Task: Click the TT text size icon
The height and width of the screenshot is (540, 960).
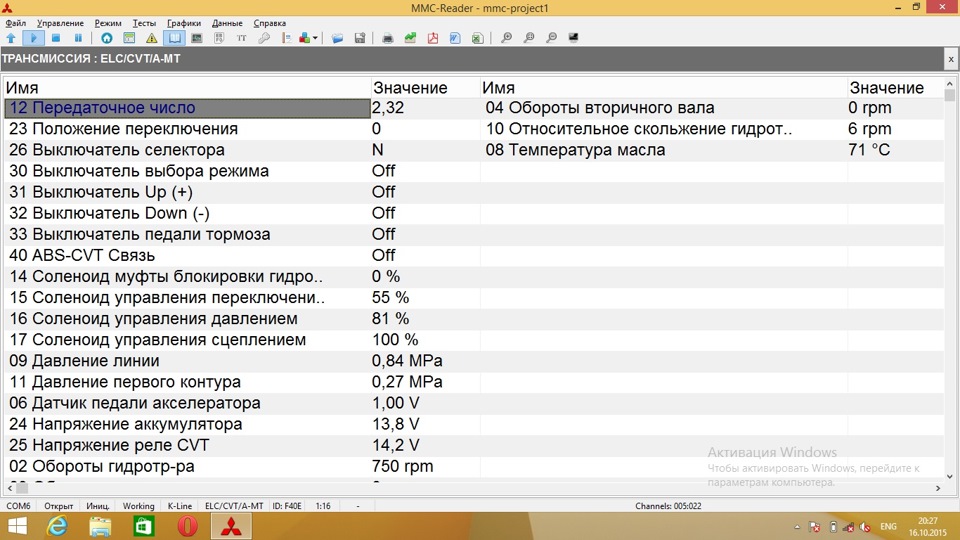Action: pyautogui.click(x=242, y=38)
